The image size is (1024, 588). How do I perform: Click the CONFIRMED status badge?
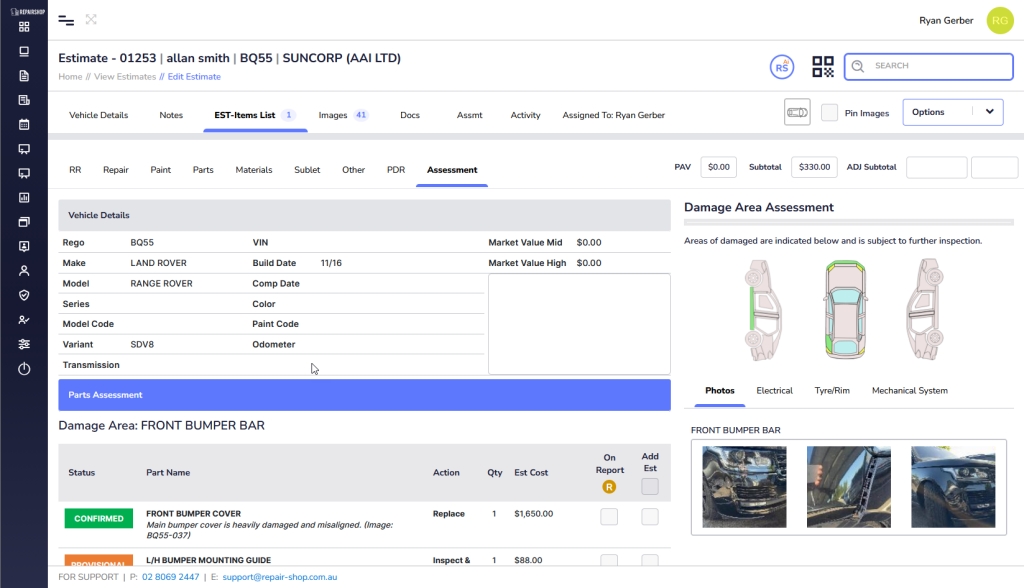click(x=99, y=518)
